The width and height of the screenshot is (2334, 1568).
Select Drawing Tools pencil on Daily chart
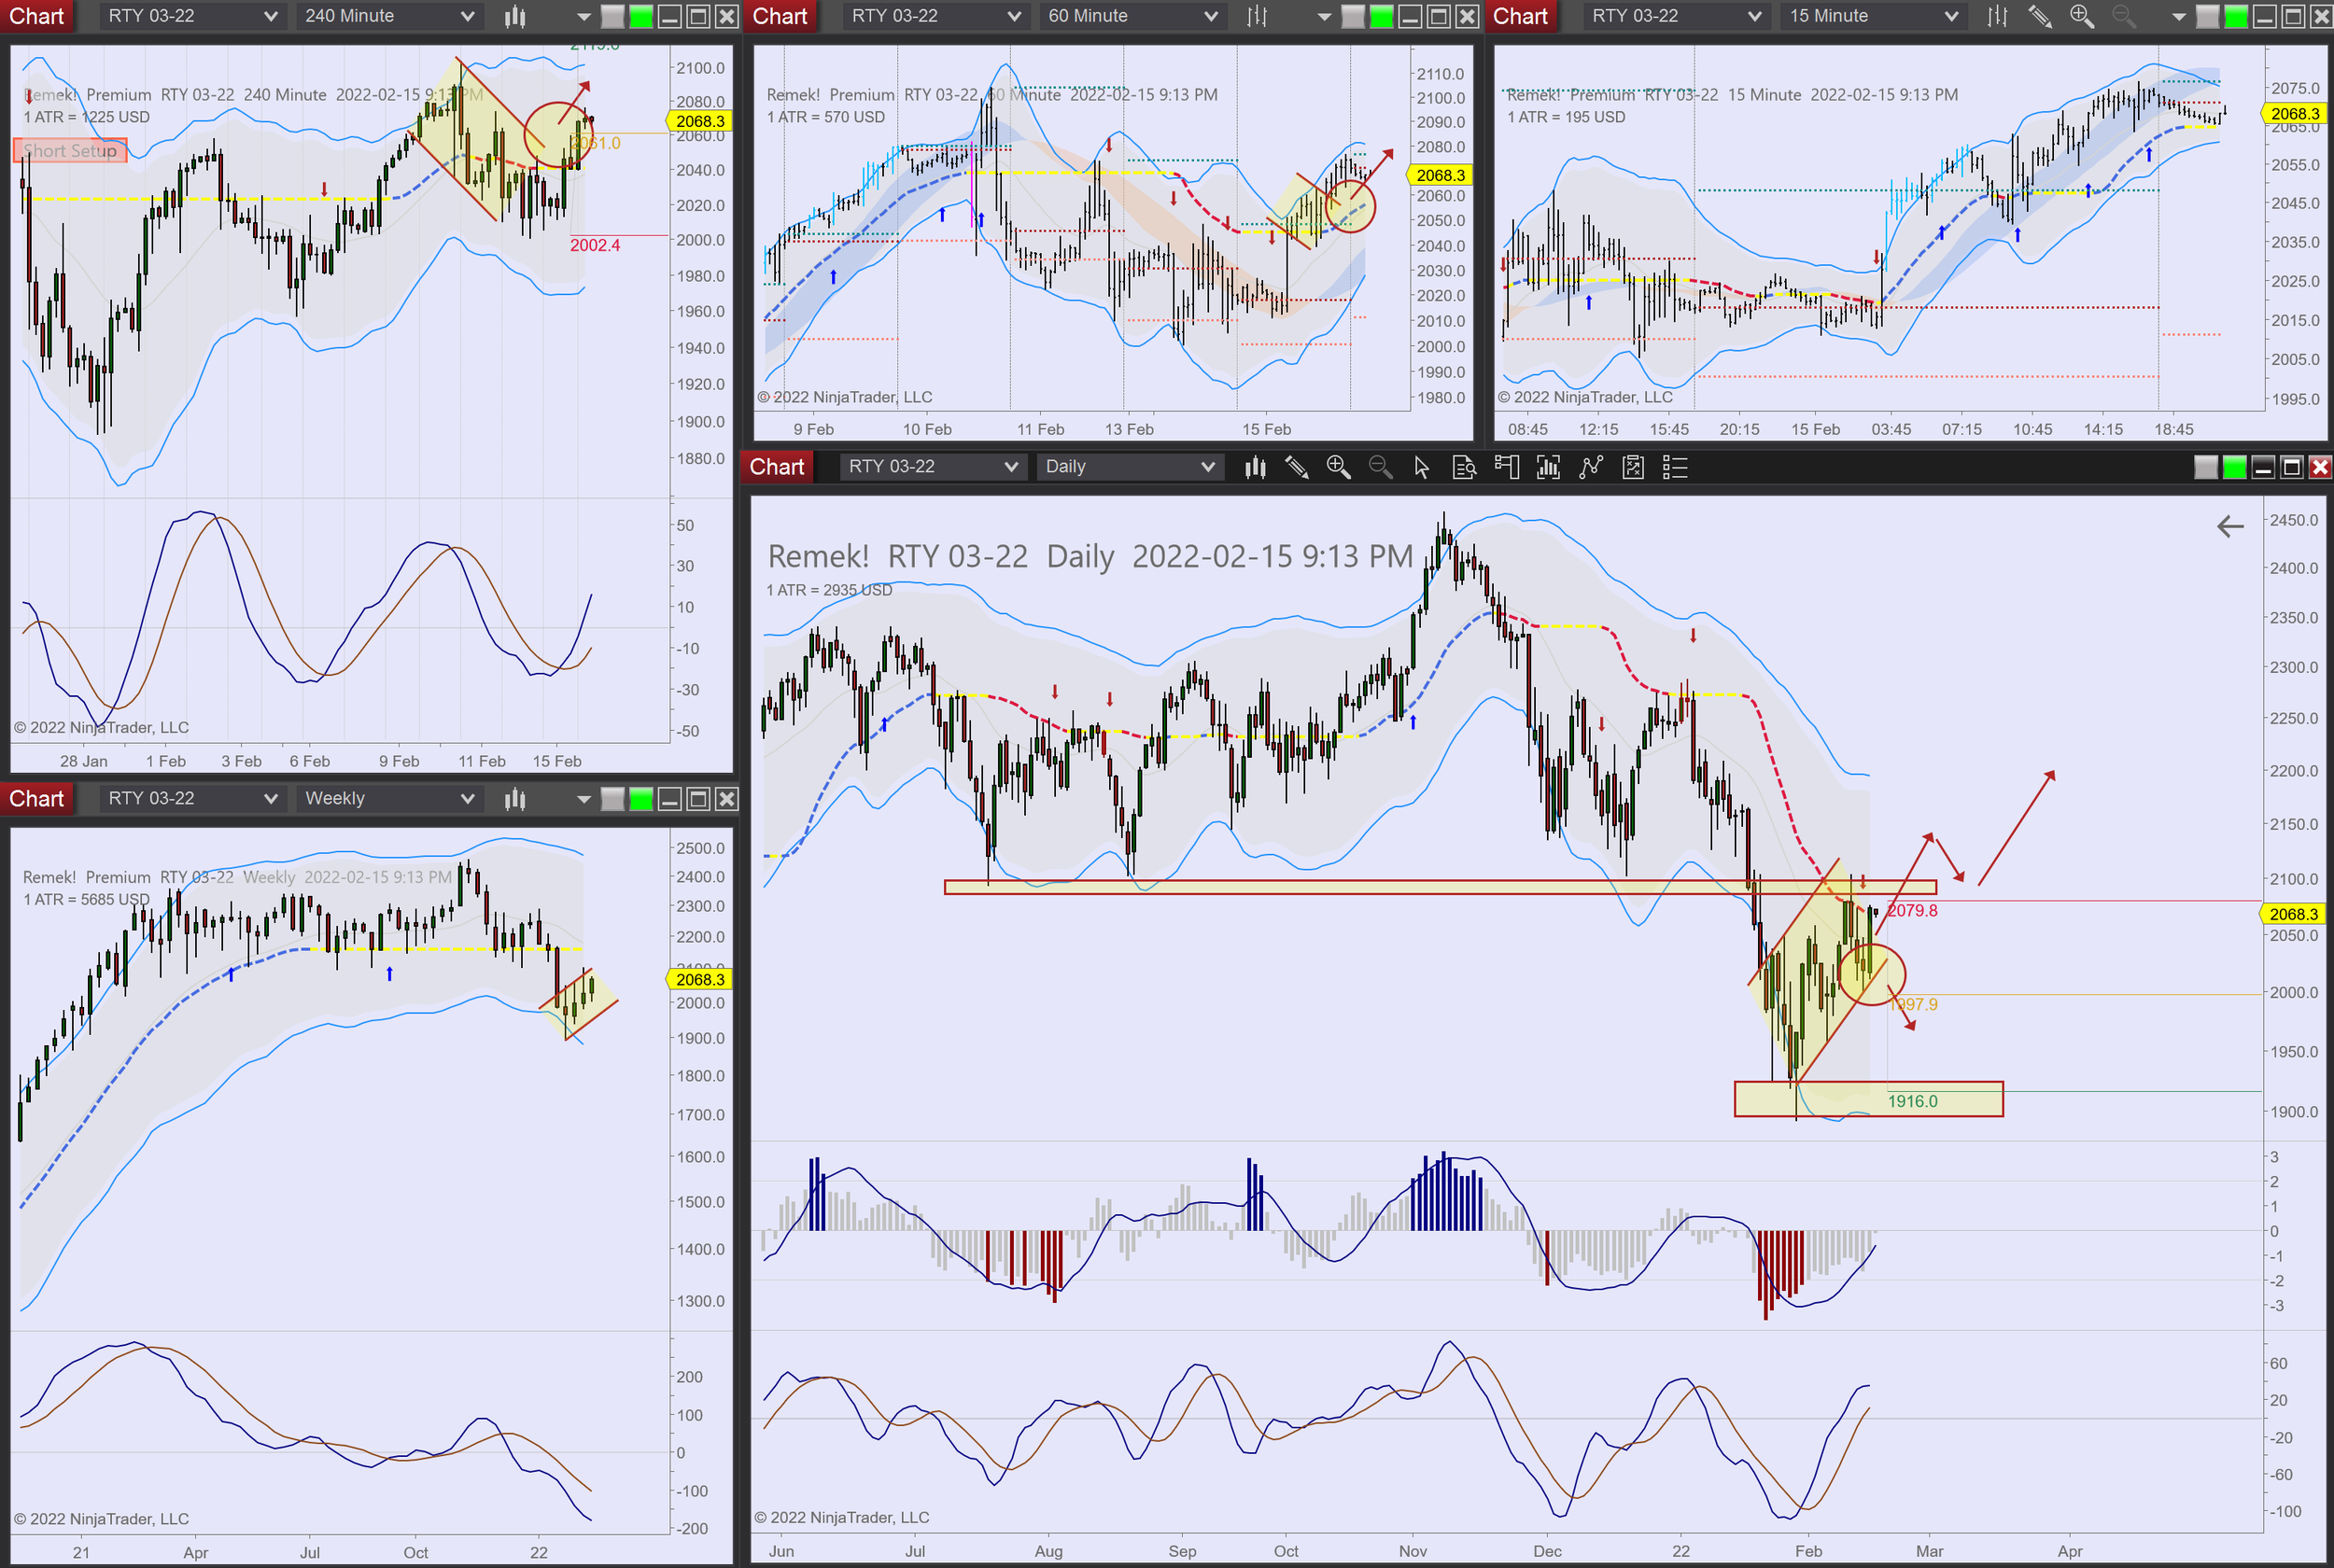(1297, 467)
